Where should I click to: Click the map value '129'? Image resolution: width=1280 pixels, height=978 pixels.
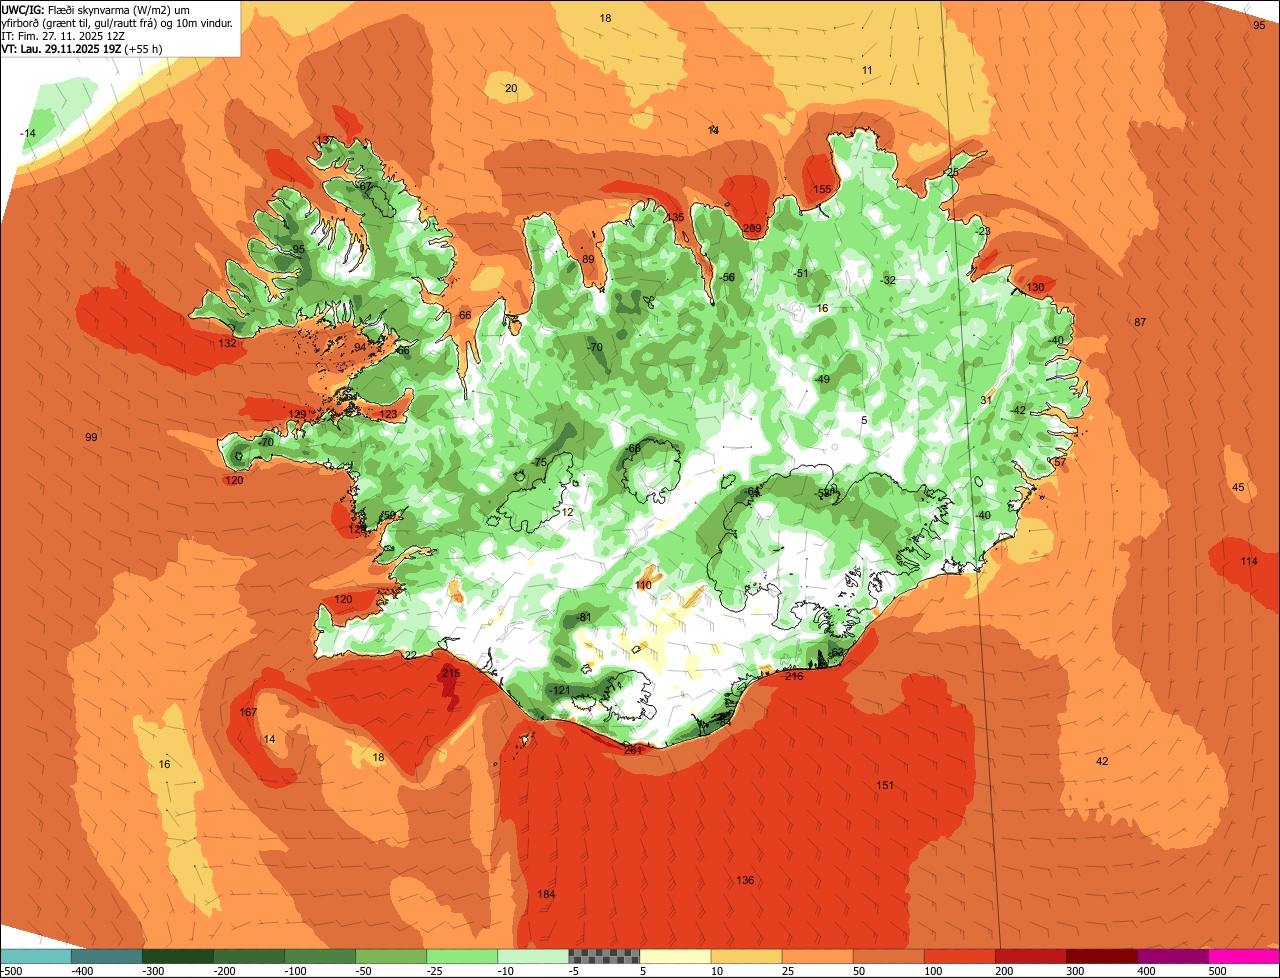click(x=297, y=414)
